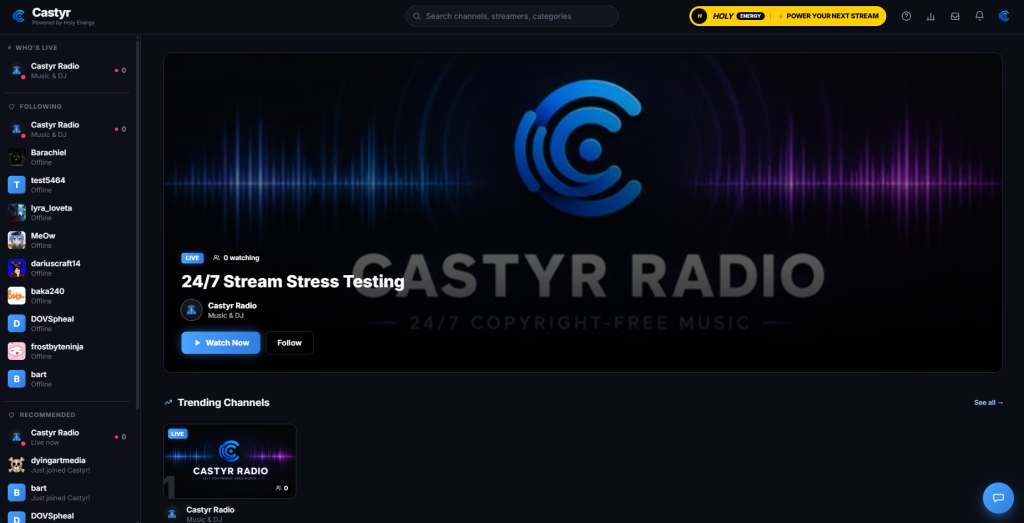Follow Castyr Radio from hero banner
The height and width of the screenshot is (523, 1024).
click(289, 343)
